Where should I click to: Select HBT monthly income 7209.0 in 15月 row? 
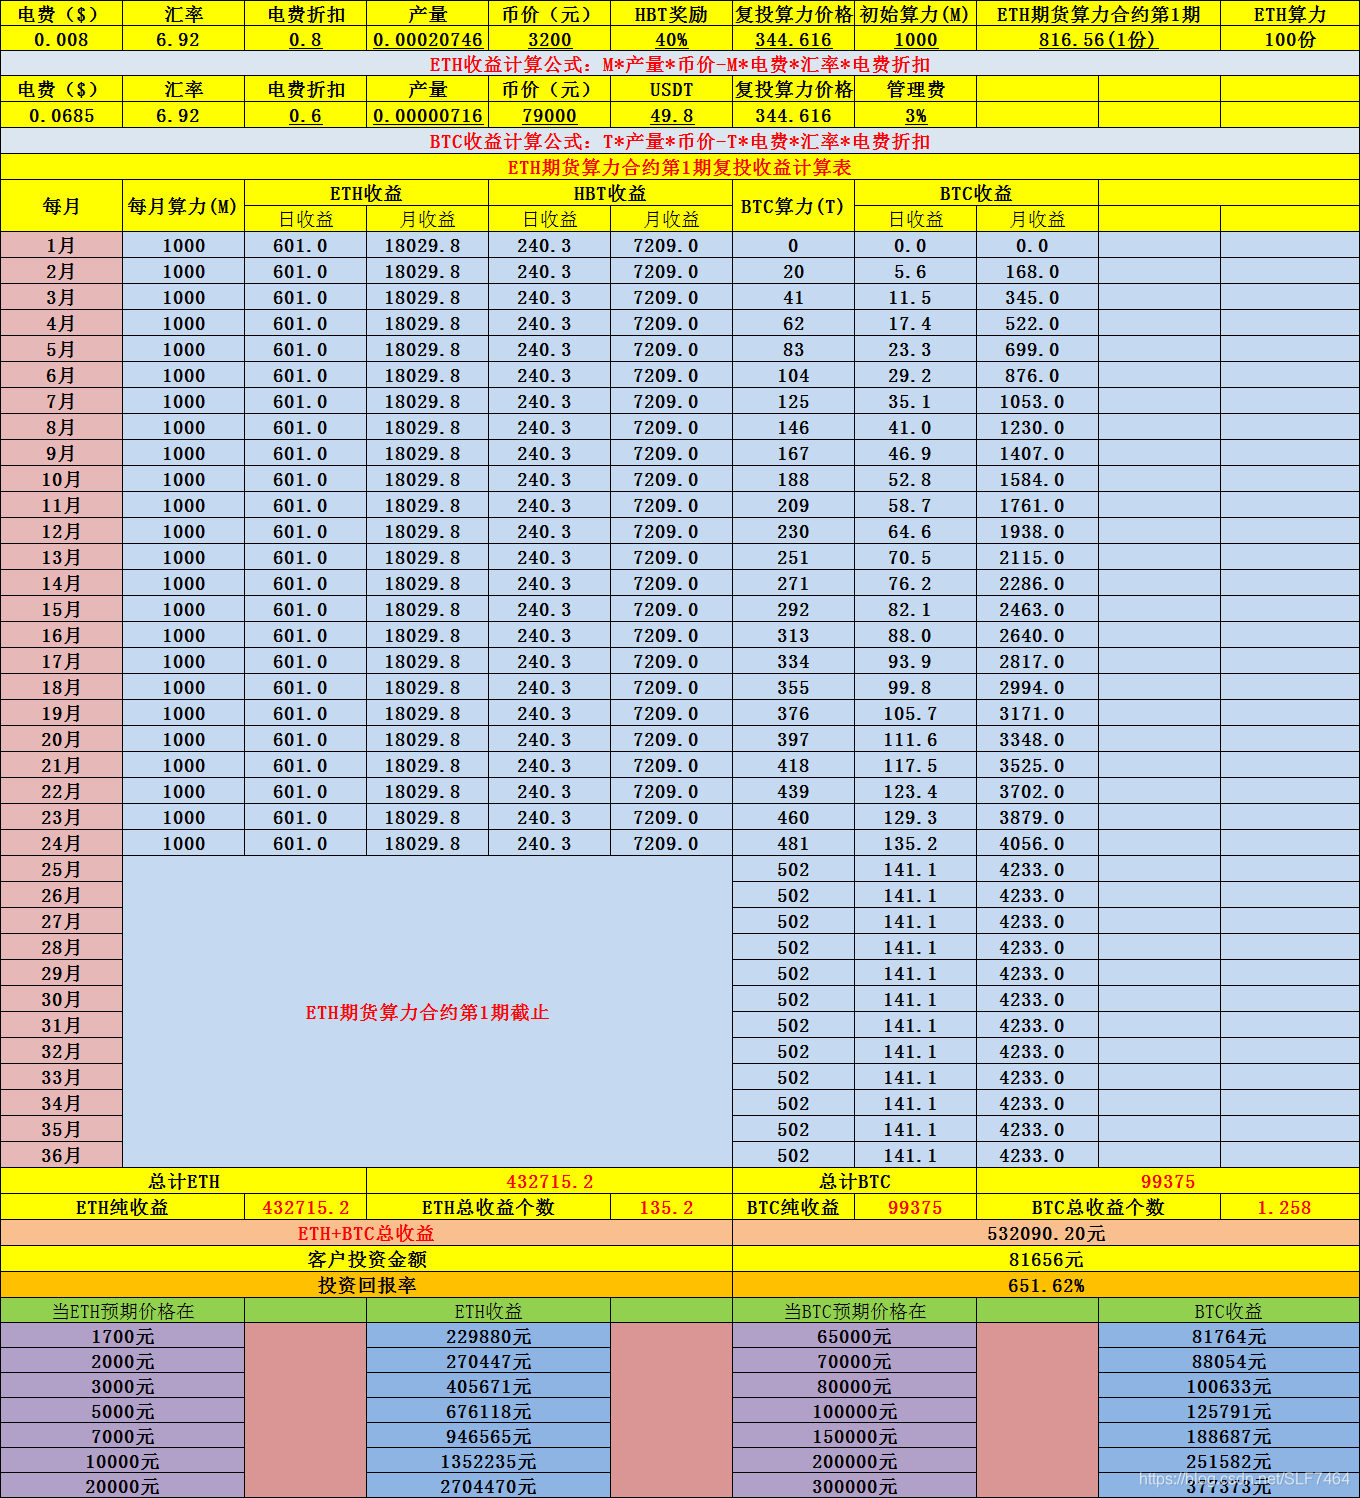tap(671, 610)
